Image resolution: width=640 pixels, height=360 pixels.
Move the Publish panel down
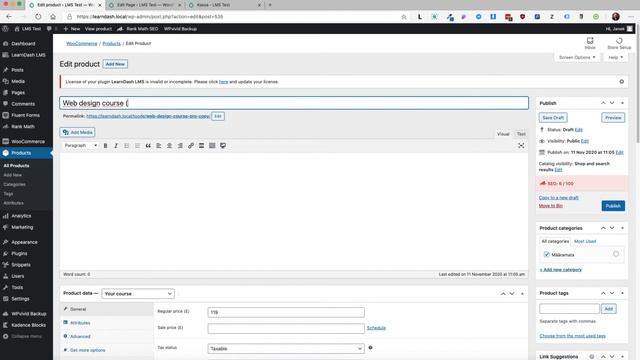click(x=612, y=103)
